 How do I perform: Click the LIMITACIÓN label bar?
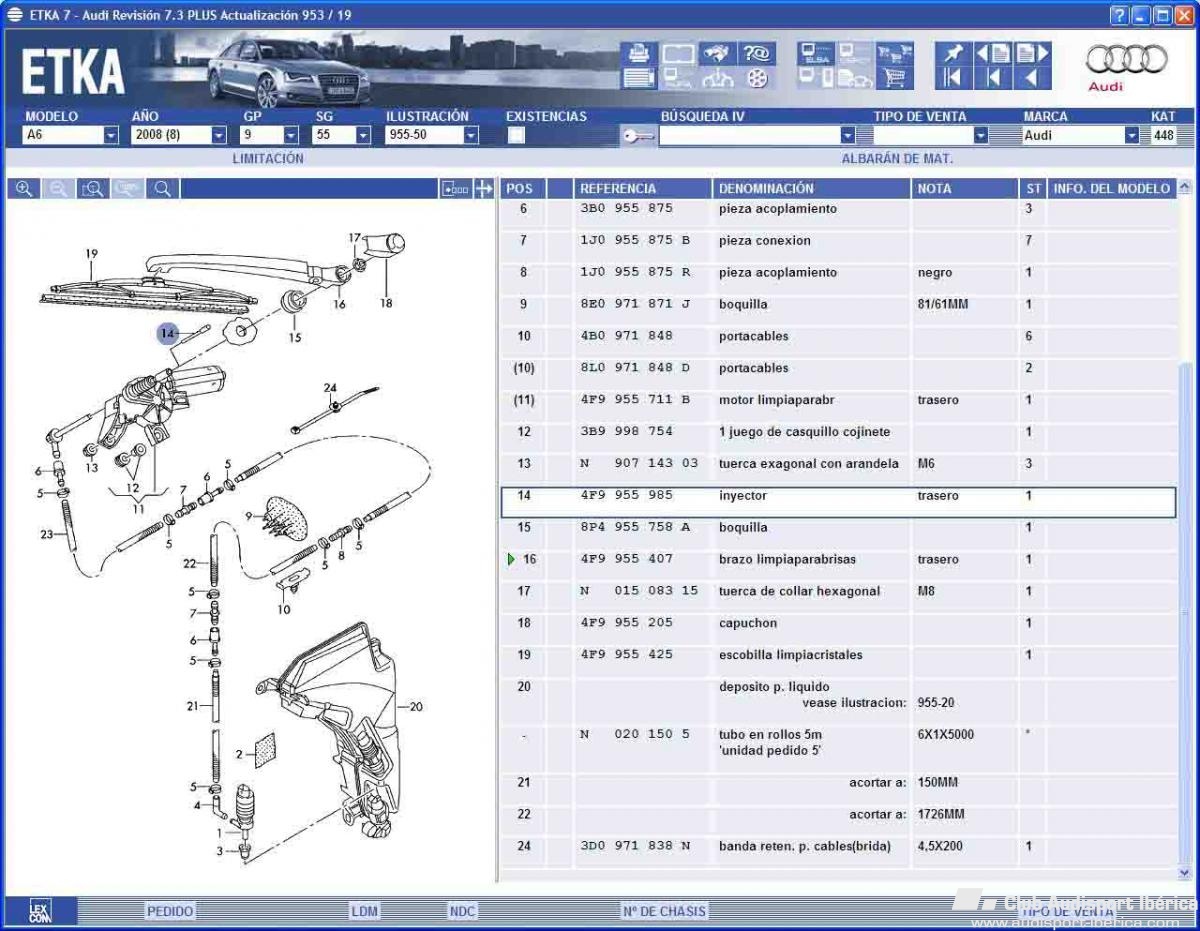click(268, 159)
